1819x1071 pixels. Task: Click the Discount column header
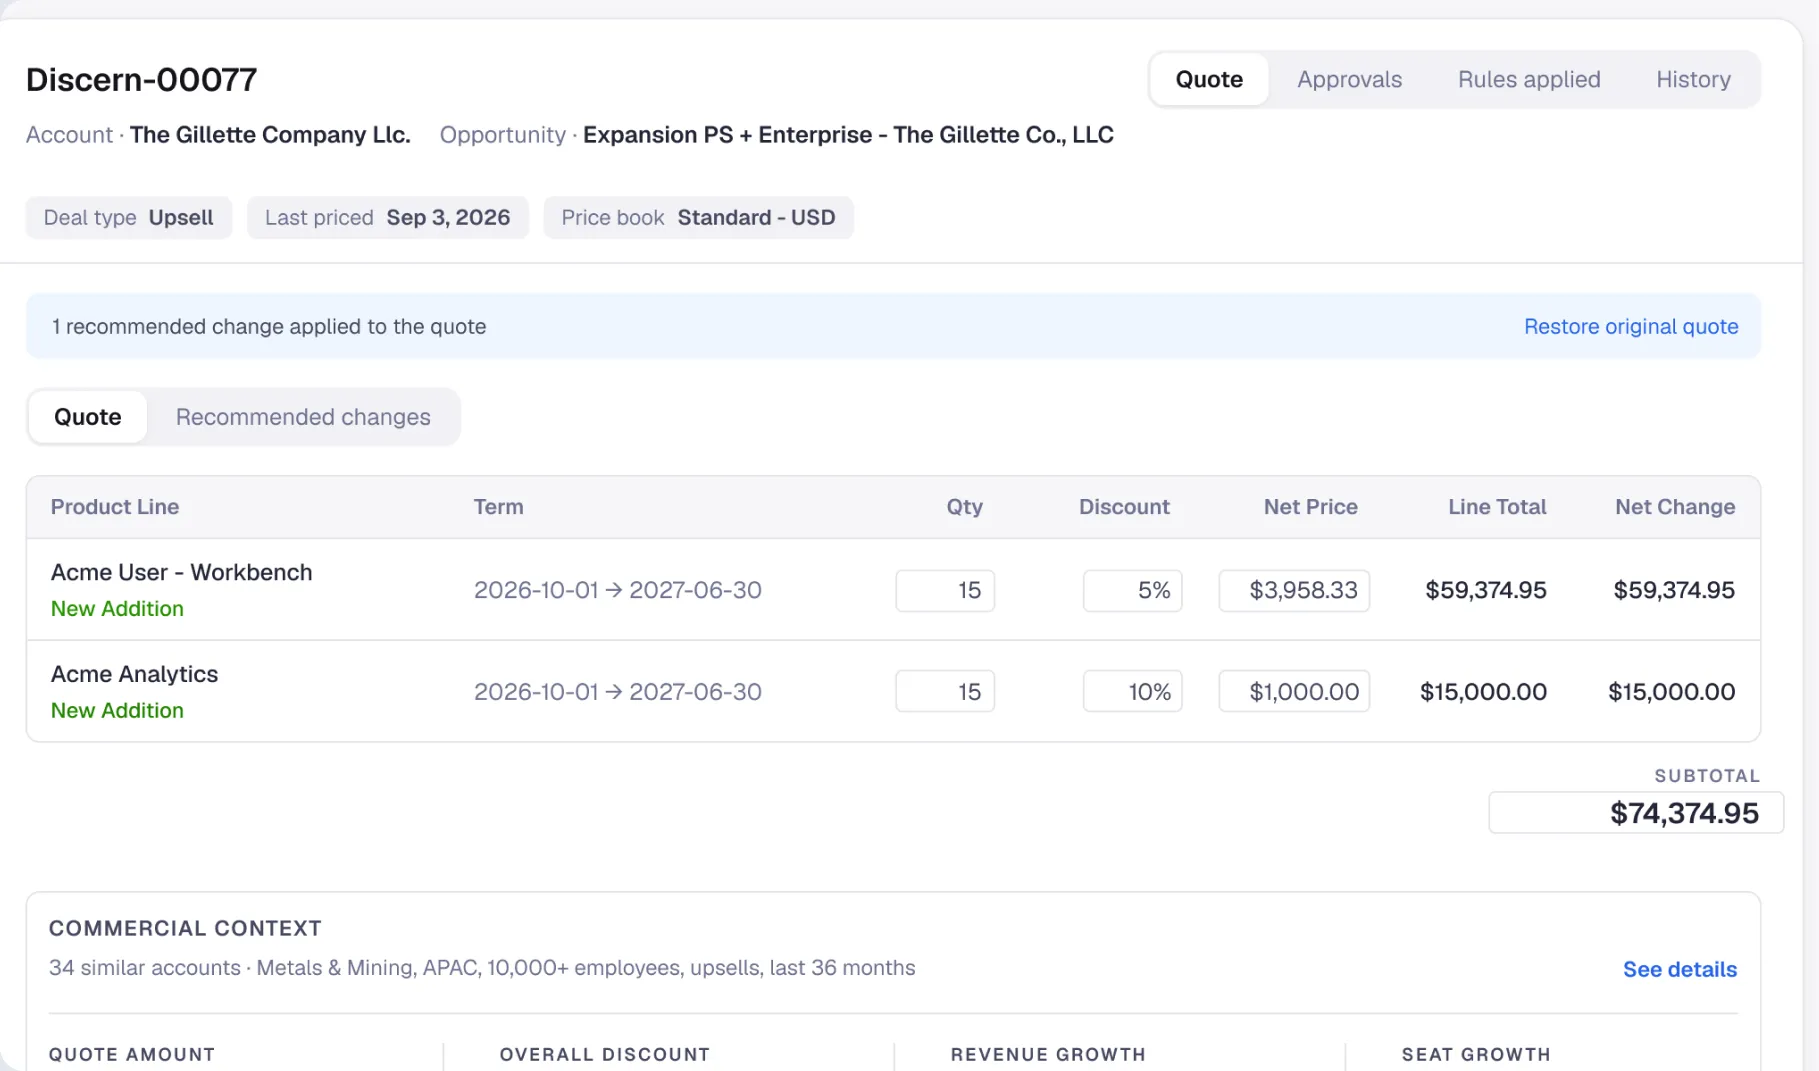[x=1124, y=507]
